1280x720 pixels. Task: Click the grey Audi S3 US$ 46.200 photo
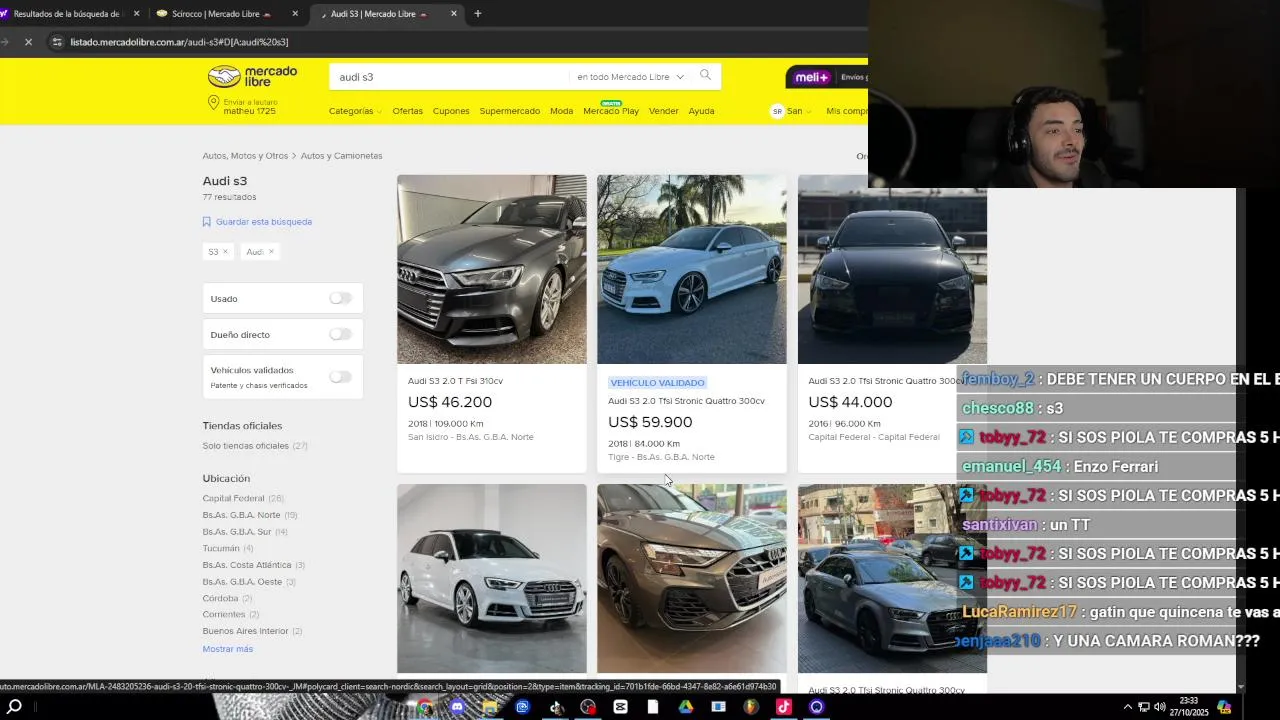492,269
